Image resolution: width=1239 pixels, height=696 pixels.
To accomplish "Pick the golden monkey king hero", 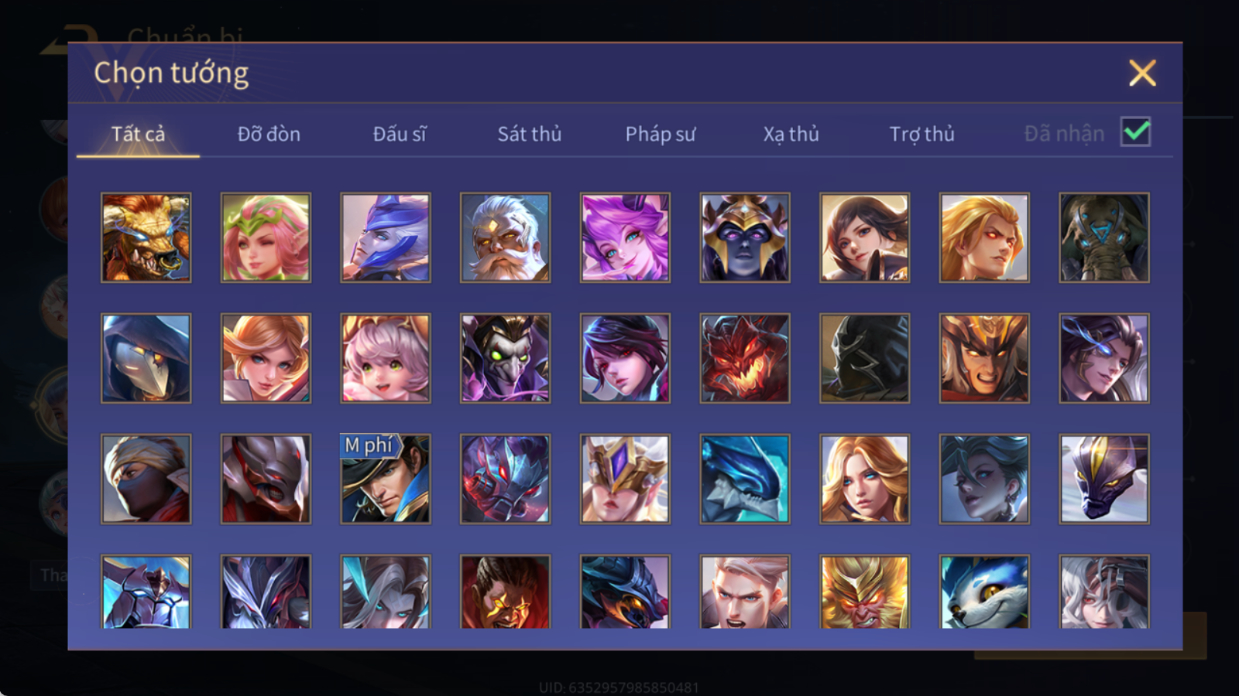I will [x=865, y=592].
